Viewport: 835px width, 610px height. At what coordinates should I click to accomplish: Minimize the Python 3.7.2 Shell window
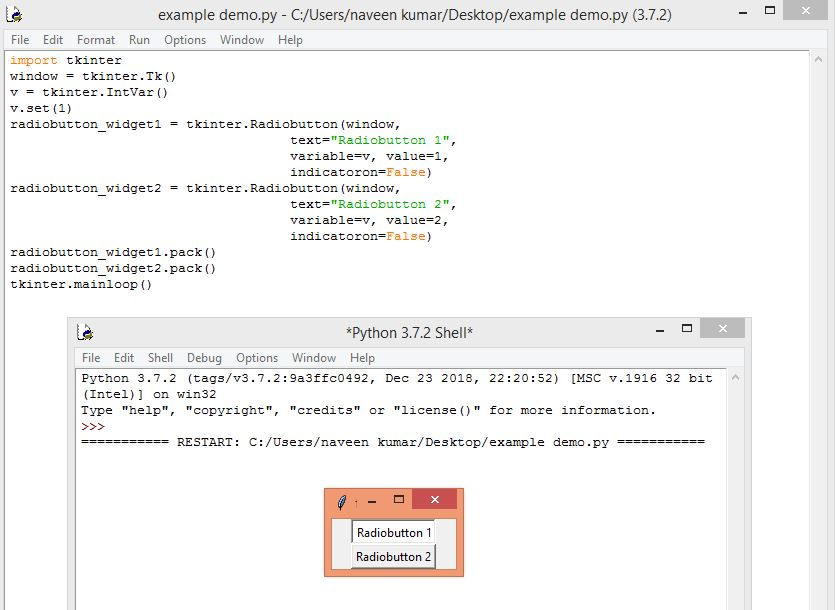pos(660,330)
